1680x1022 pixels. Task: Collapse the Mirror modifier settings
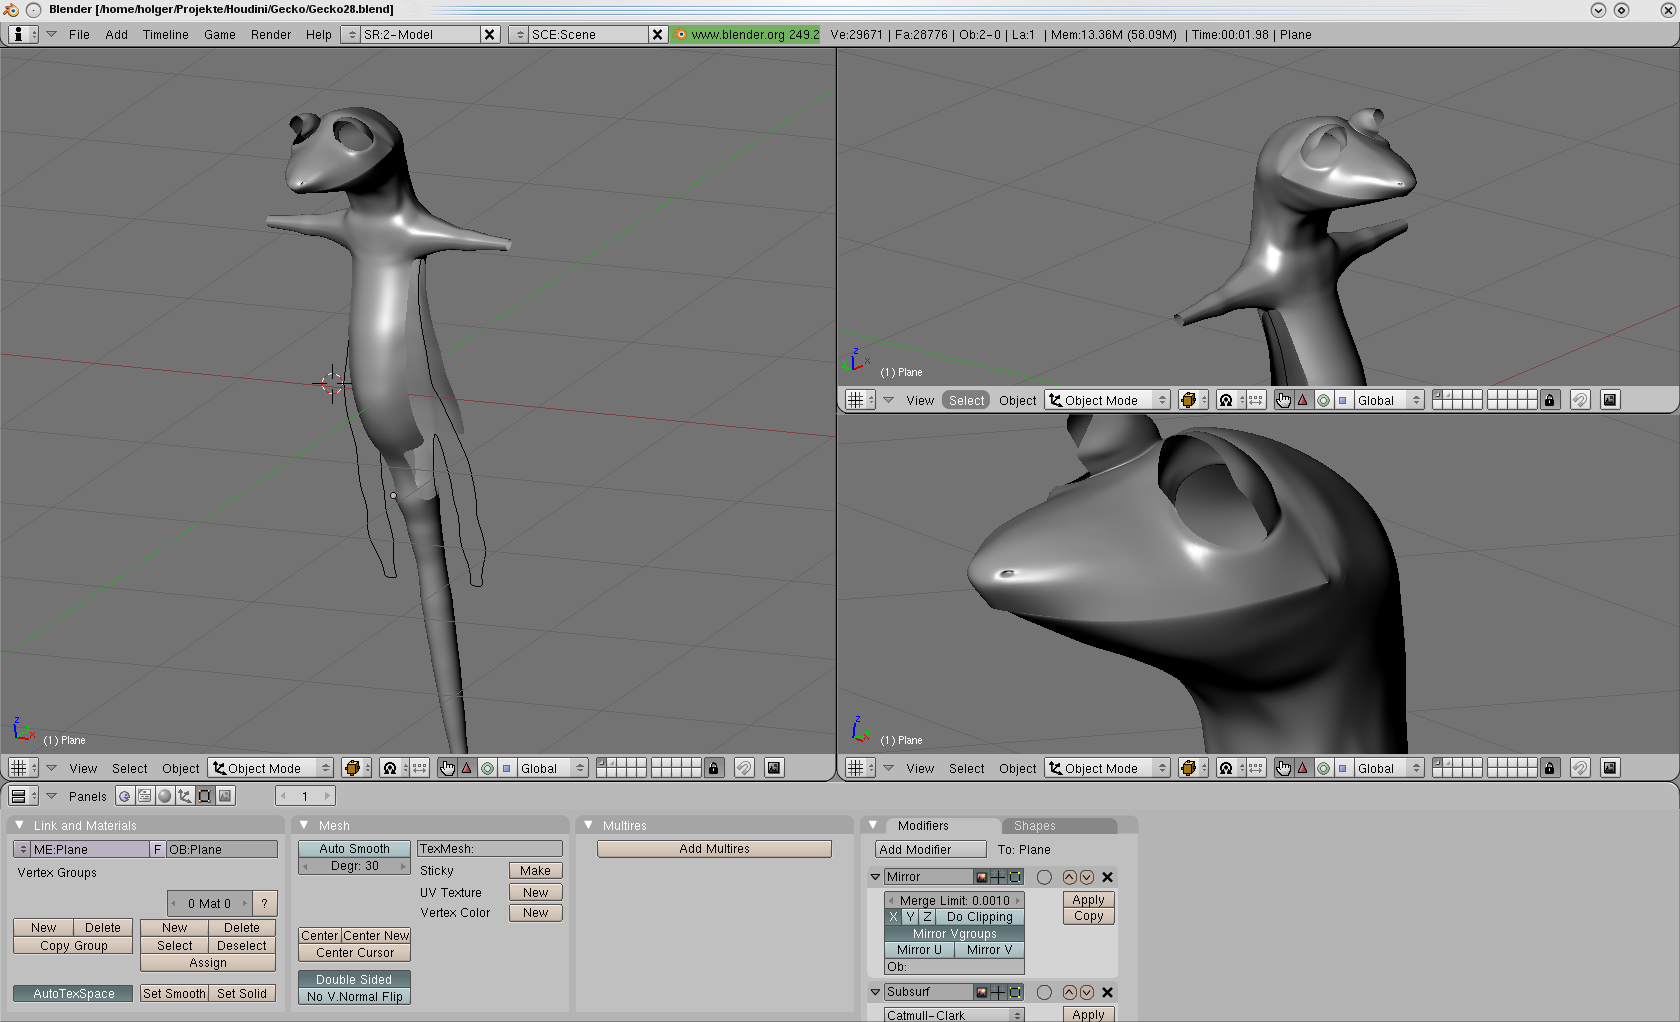[x=875, y=877]
